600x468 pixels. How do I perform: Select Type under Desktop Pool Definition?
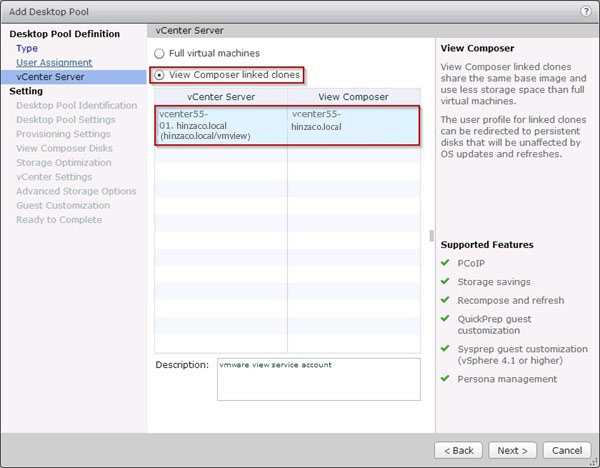27,48
